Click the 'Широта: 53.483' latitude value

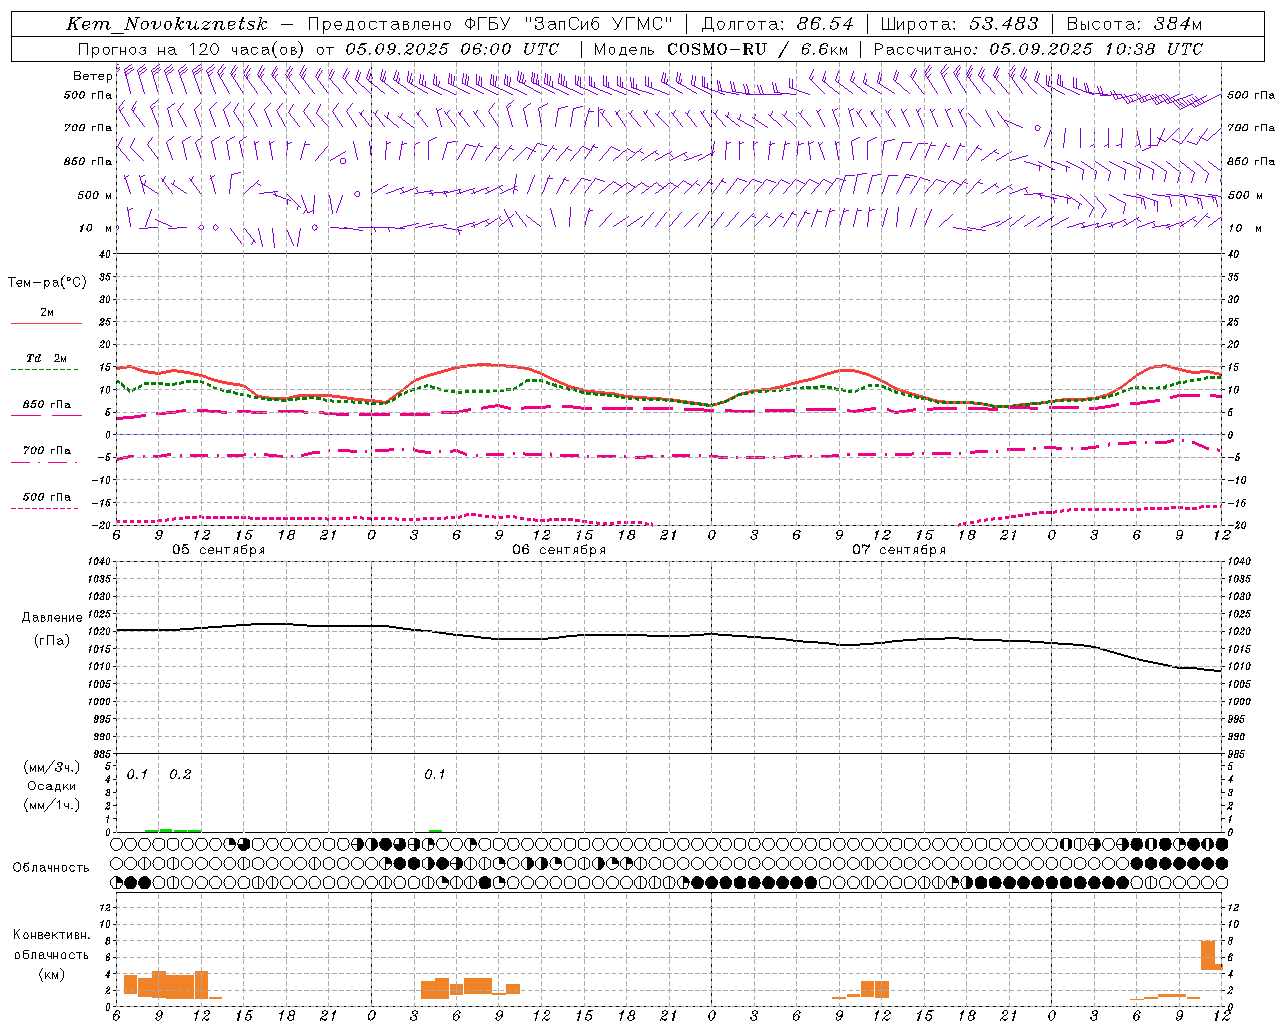[x=959, y=24]
